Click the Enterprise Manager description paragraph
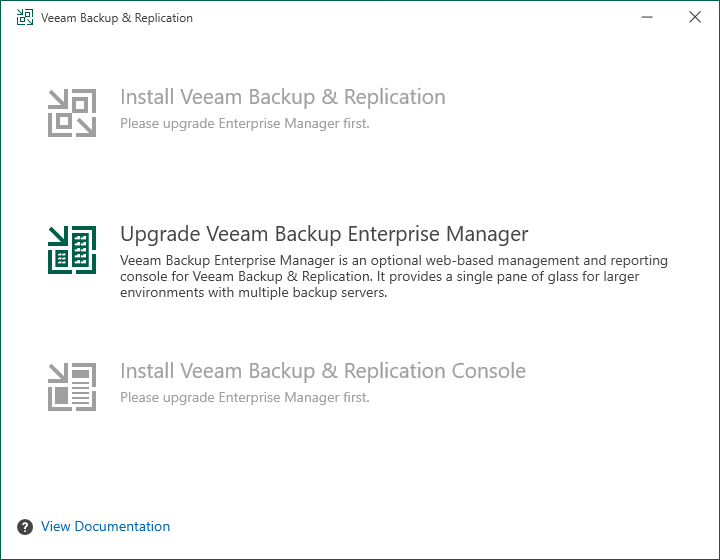This screenshot has width=720, height=560. pyautogui.click(x=394, y=276)
